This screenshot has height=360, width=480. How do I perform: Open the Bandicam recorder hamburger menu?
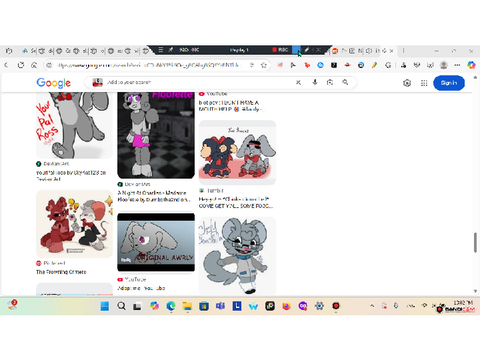[x=160, y=50]
